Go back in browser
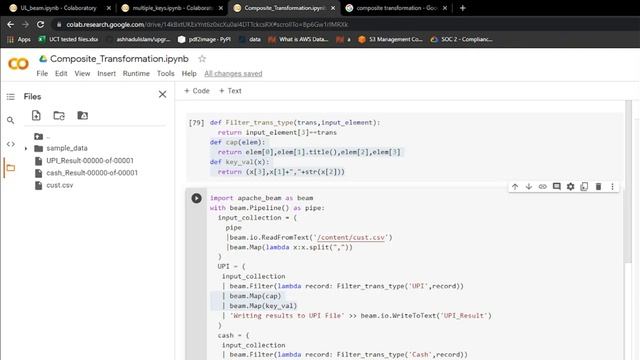The width and height of the screenshot is (640, 360). [11, 24]
